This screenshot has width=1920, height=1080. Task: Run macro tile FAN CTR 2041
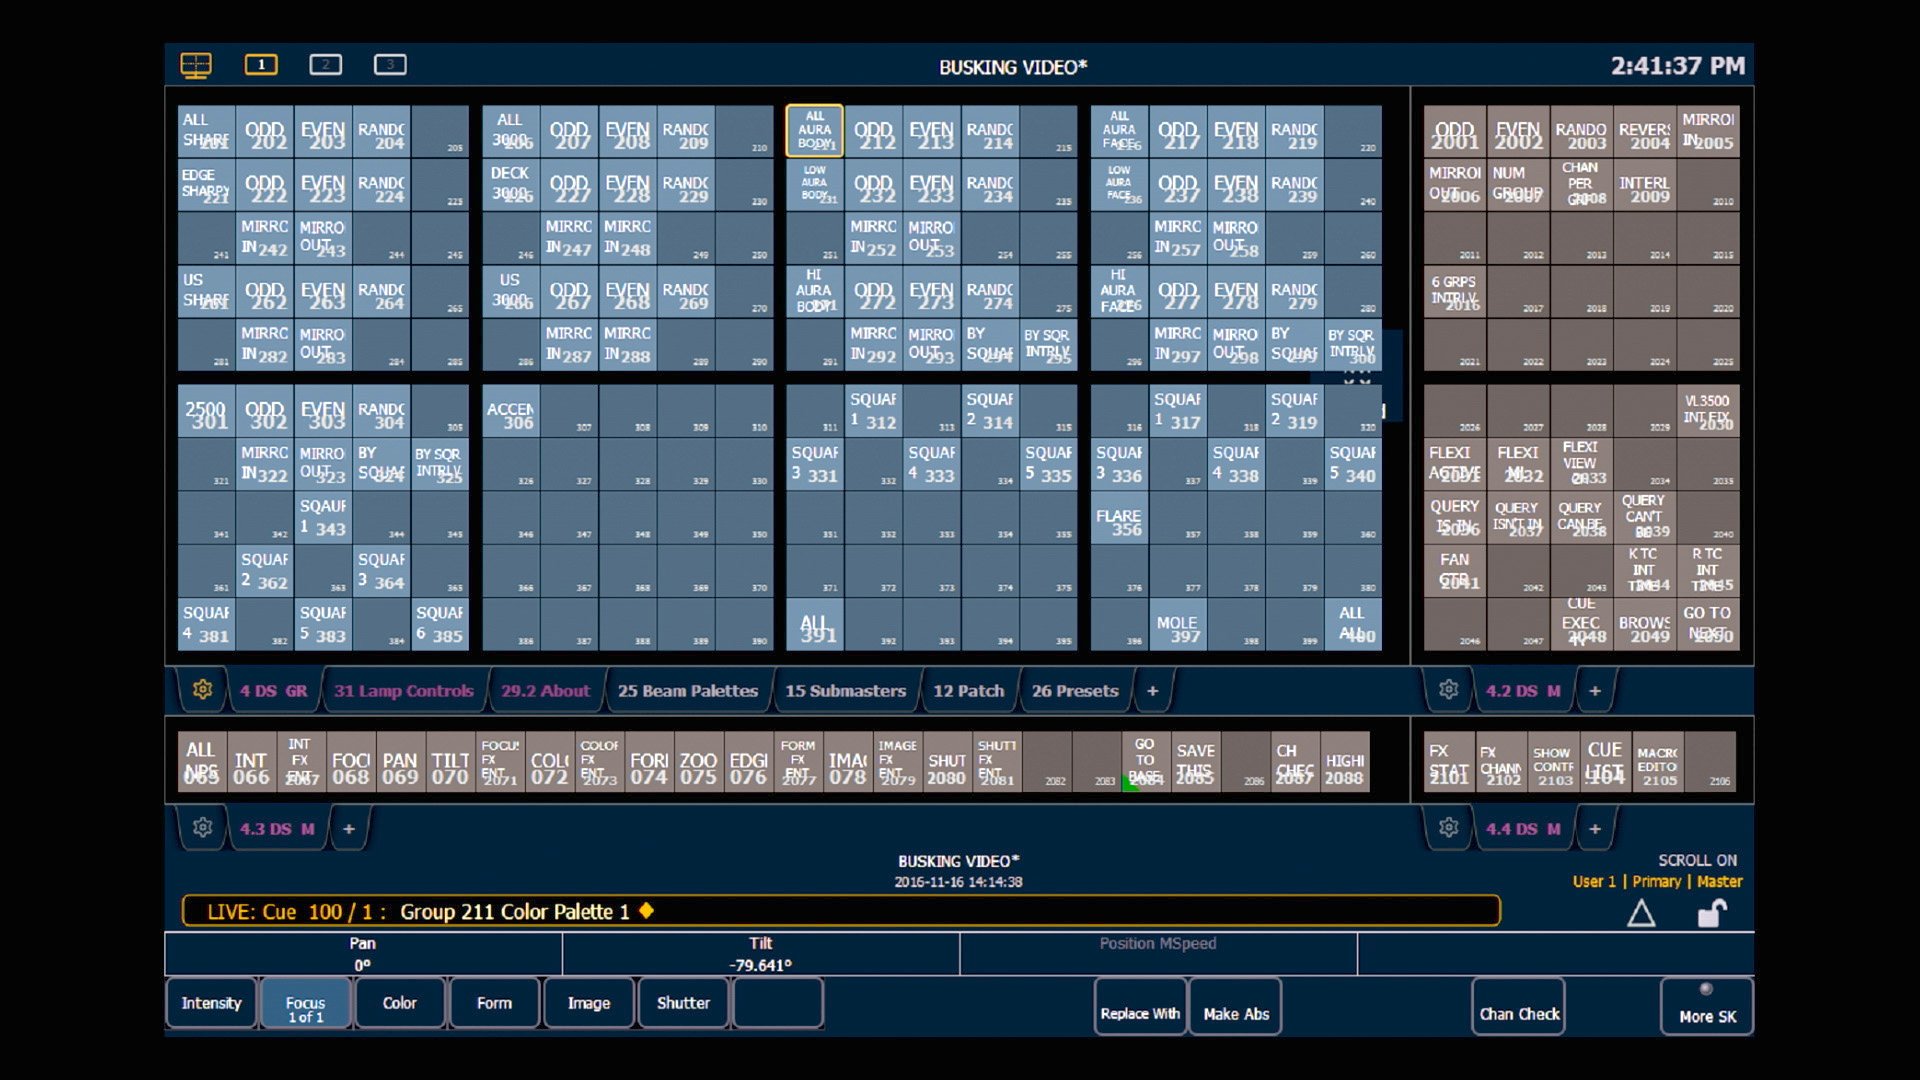1454,572
